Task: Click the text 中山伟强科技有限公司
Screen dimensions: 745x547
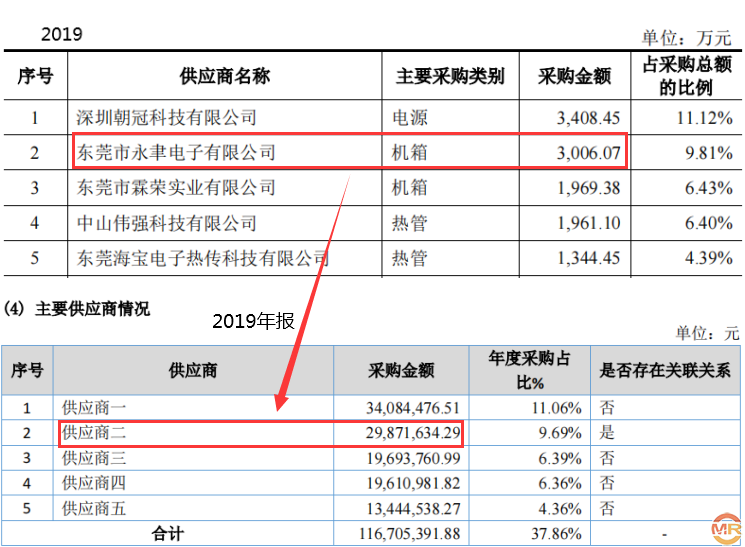Action: pos(166,223)
